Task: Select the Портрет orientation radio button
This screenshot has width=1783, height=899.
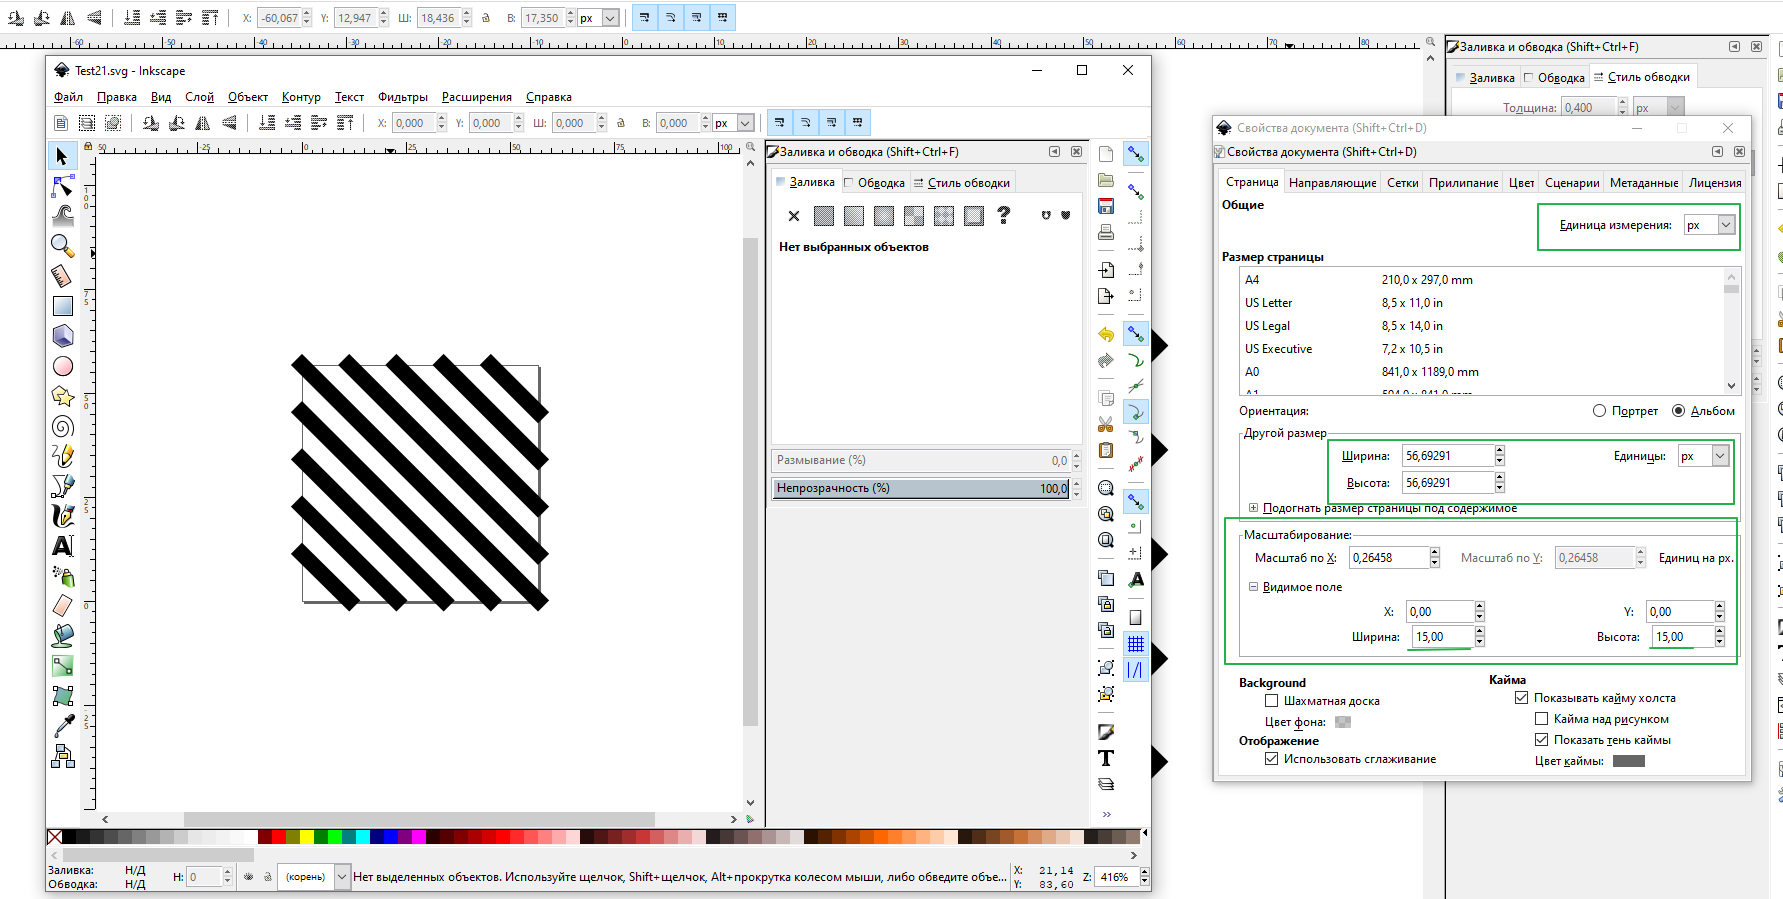Action: click(x=1599, y=411)
